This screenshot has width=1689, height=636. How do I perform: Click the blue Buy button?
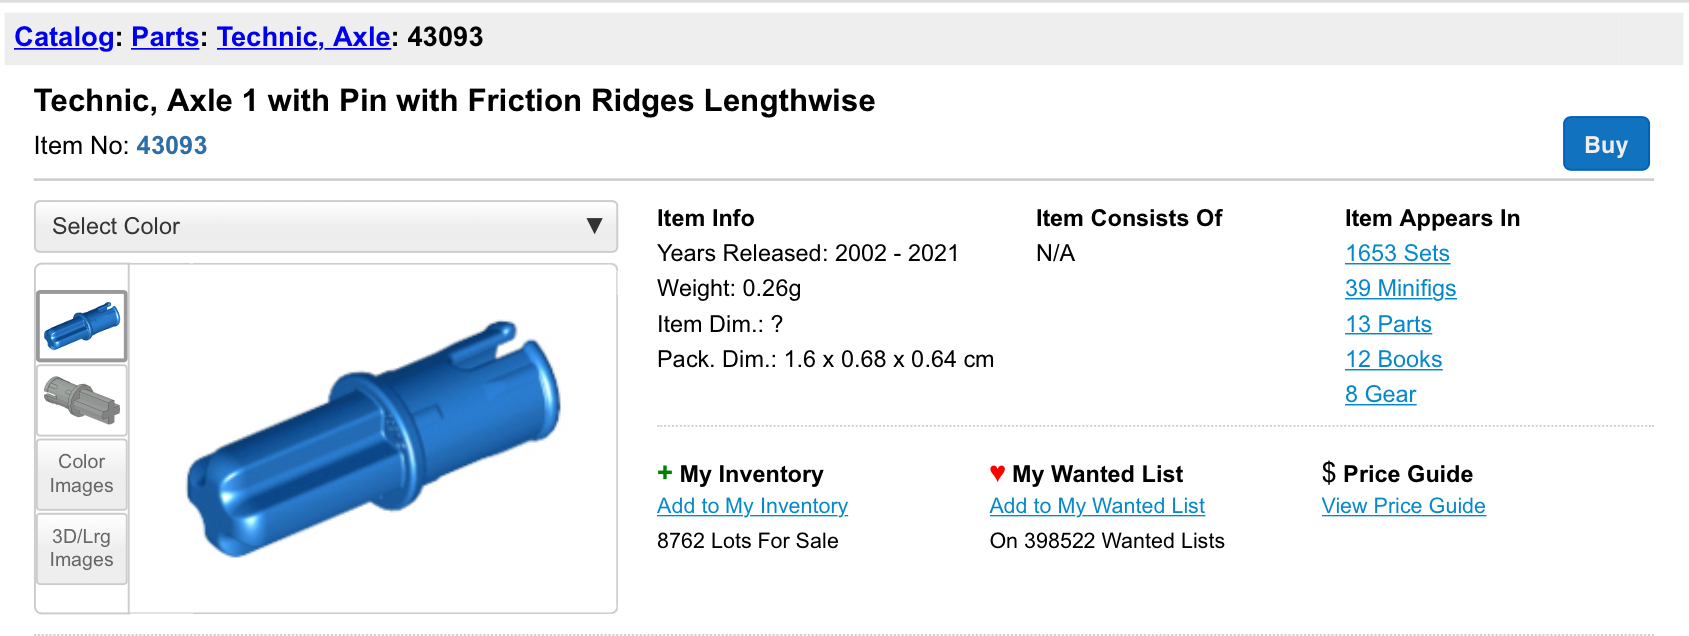(1605, 144)
